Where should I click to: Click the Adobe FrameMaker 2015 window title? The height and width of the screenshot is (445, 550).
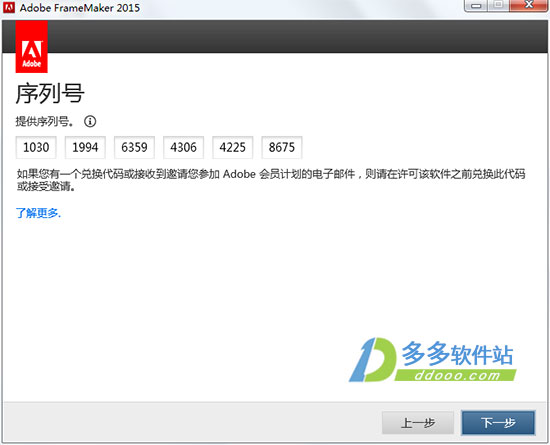(80, 8)
